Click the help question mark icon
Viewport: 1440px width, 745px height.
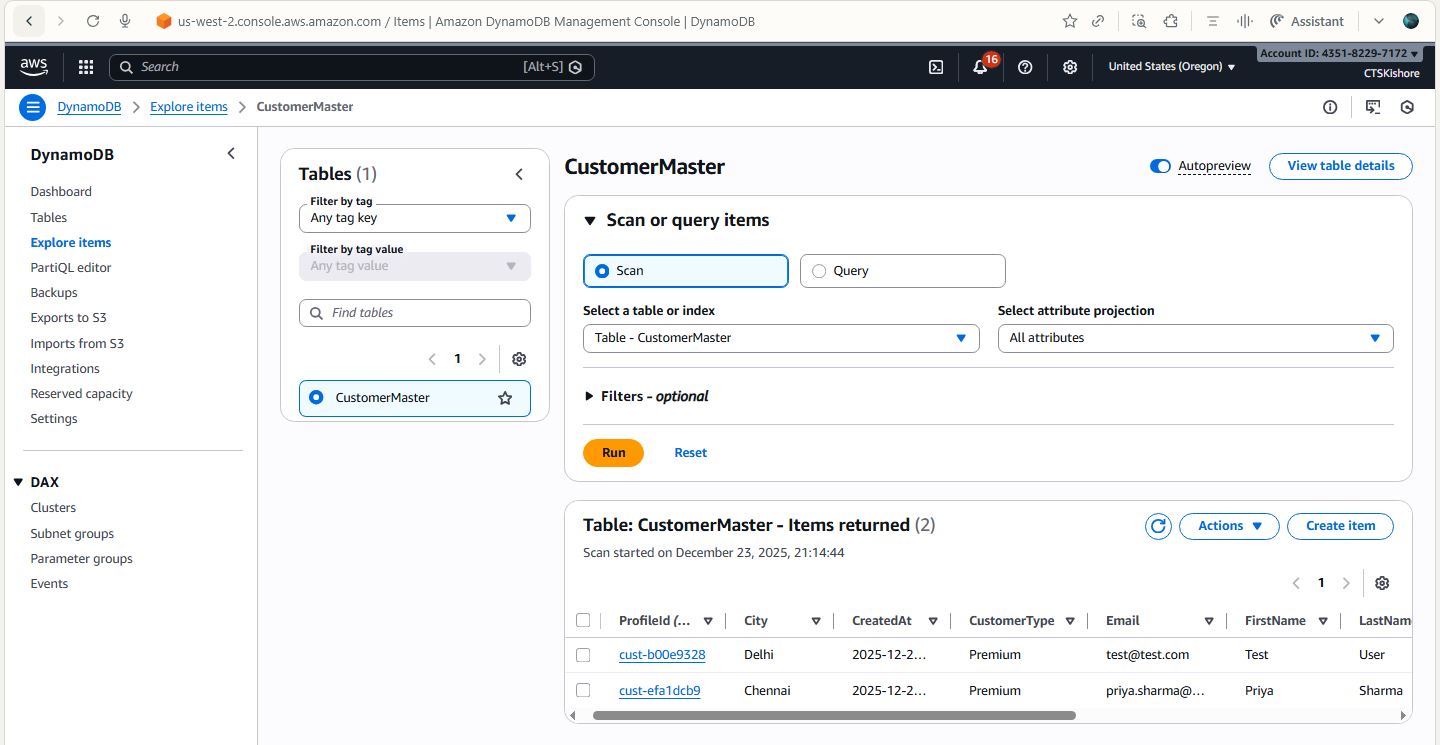click(1025, 67)
